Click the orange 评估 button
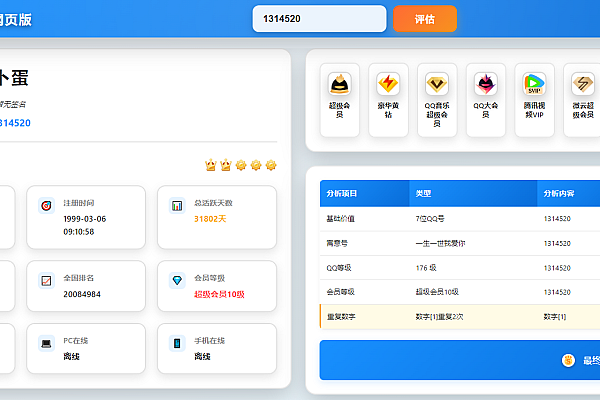Screen dimensions: 600x400 425,19
